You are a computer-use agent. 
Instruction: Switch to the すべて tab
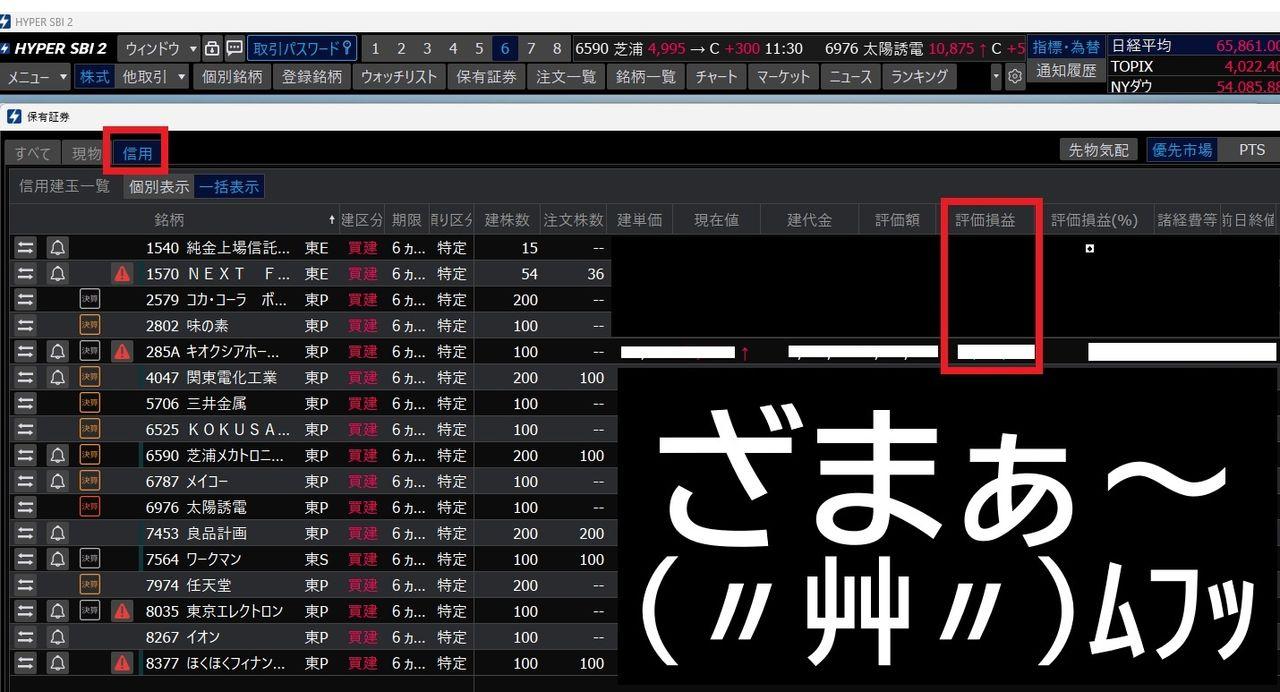33,153
